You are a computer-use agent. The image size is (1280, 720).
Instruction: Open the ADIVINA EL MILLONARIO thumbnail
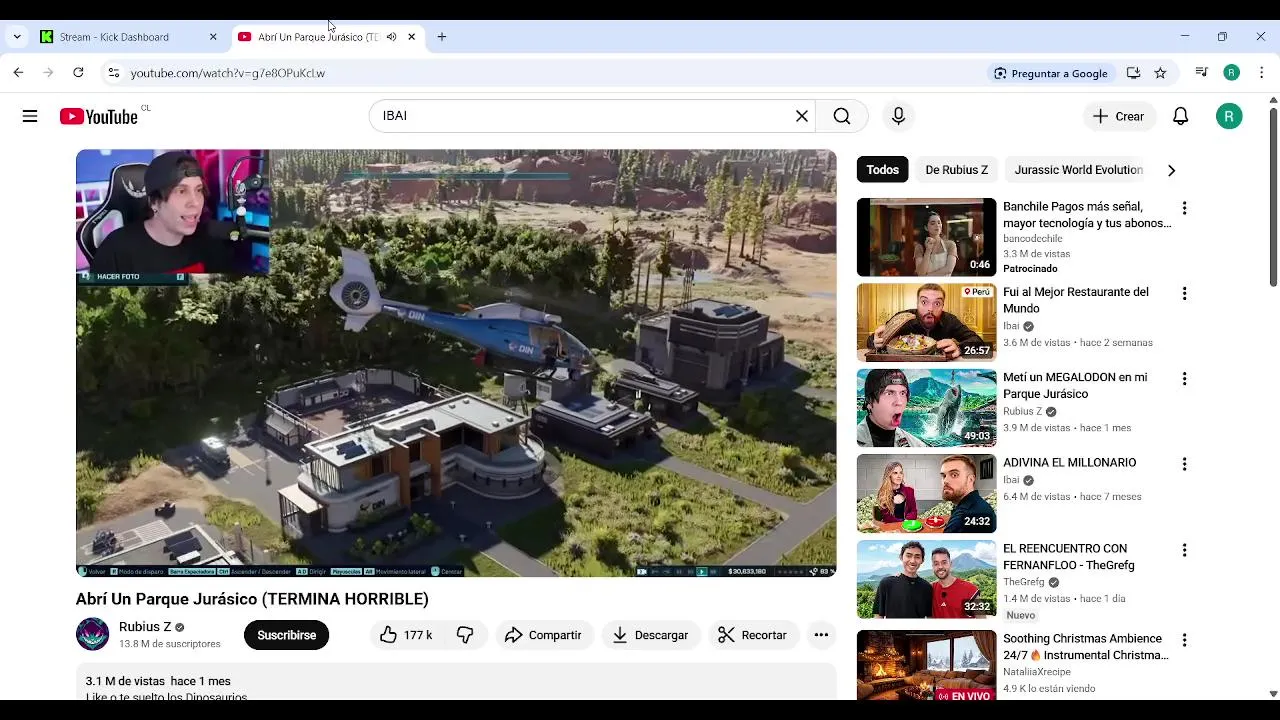(x=926, y=493)
